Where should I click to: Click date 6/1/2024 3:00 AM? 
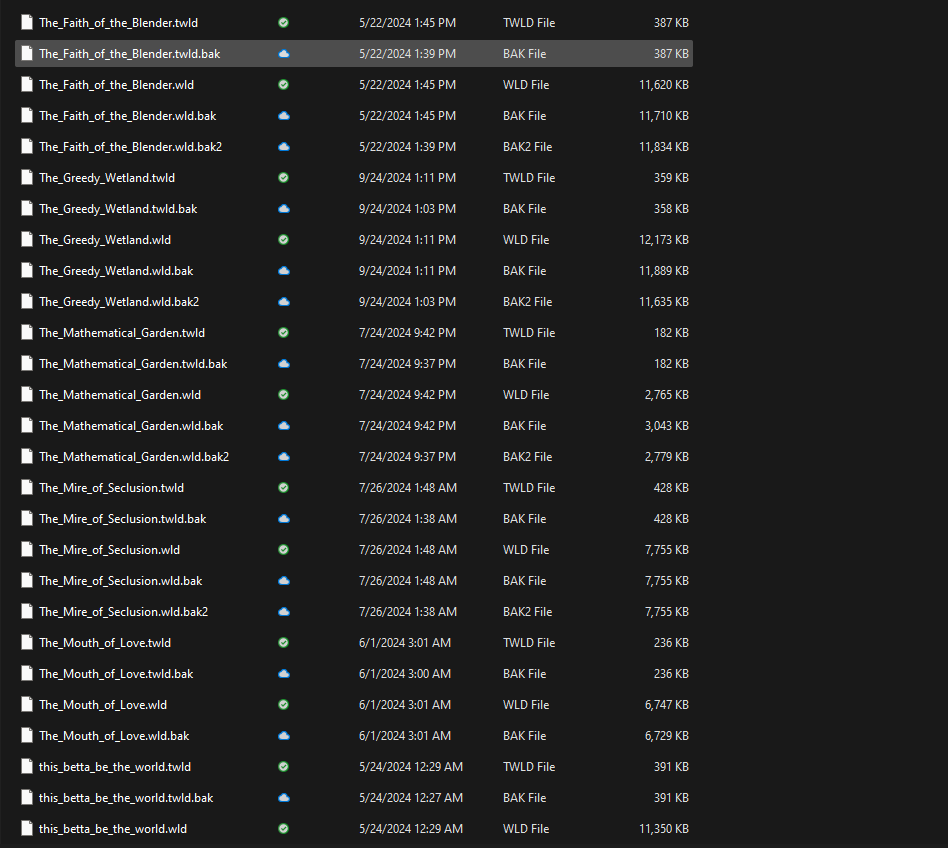(405, 674)
